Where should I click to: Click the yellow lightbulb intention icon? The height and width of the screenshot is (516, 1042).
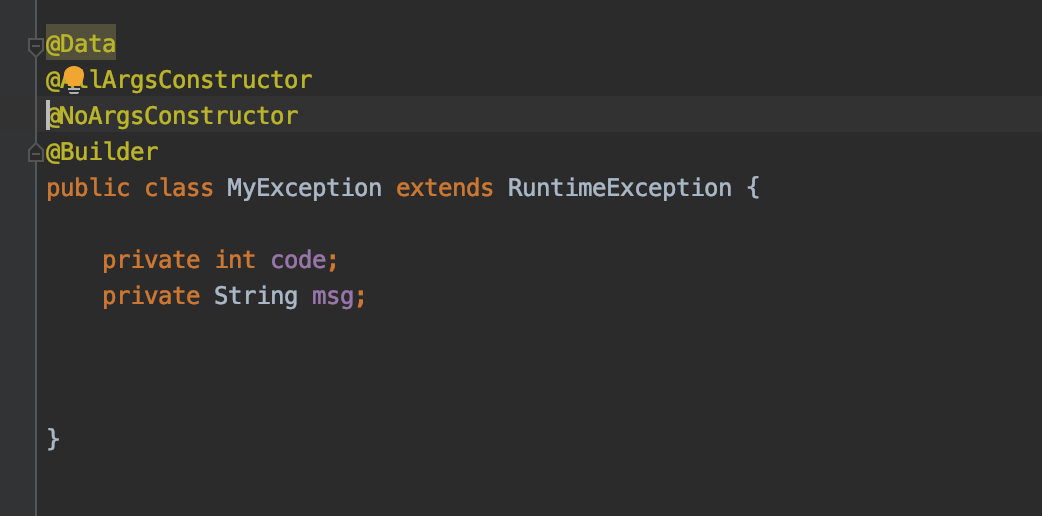[74, 78]
